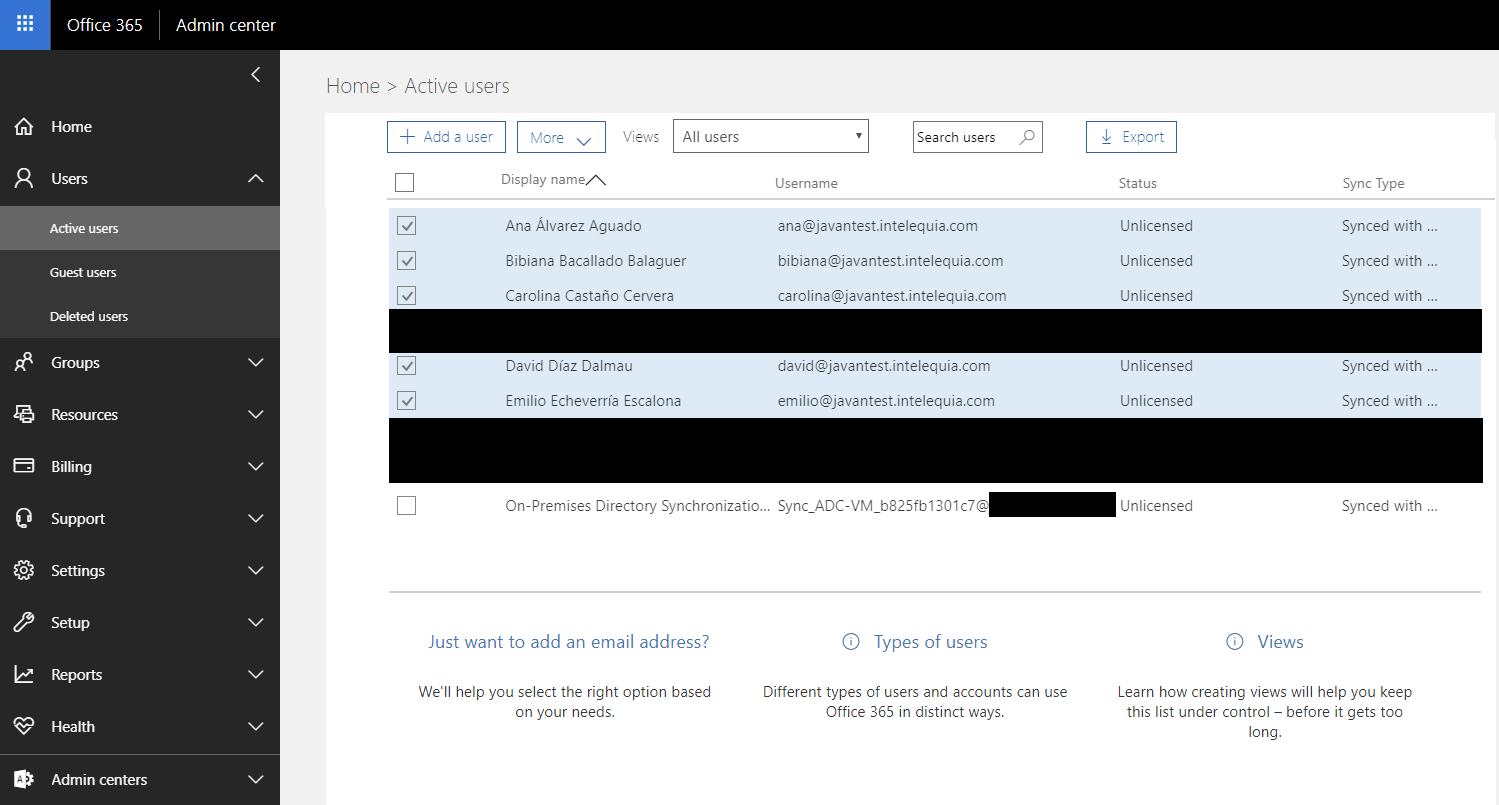The width and height of the screenshot is (1499, 805).
Task: Switch to Guest users
Action: pos(84,271)
